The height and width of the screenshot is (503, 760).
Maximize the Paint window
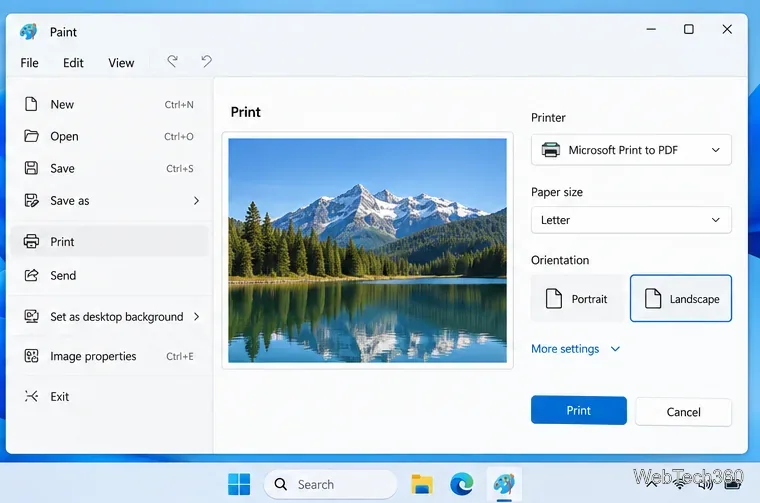[688, 29]
